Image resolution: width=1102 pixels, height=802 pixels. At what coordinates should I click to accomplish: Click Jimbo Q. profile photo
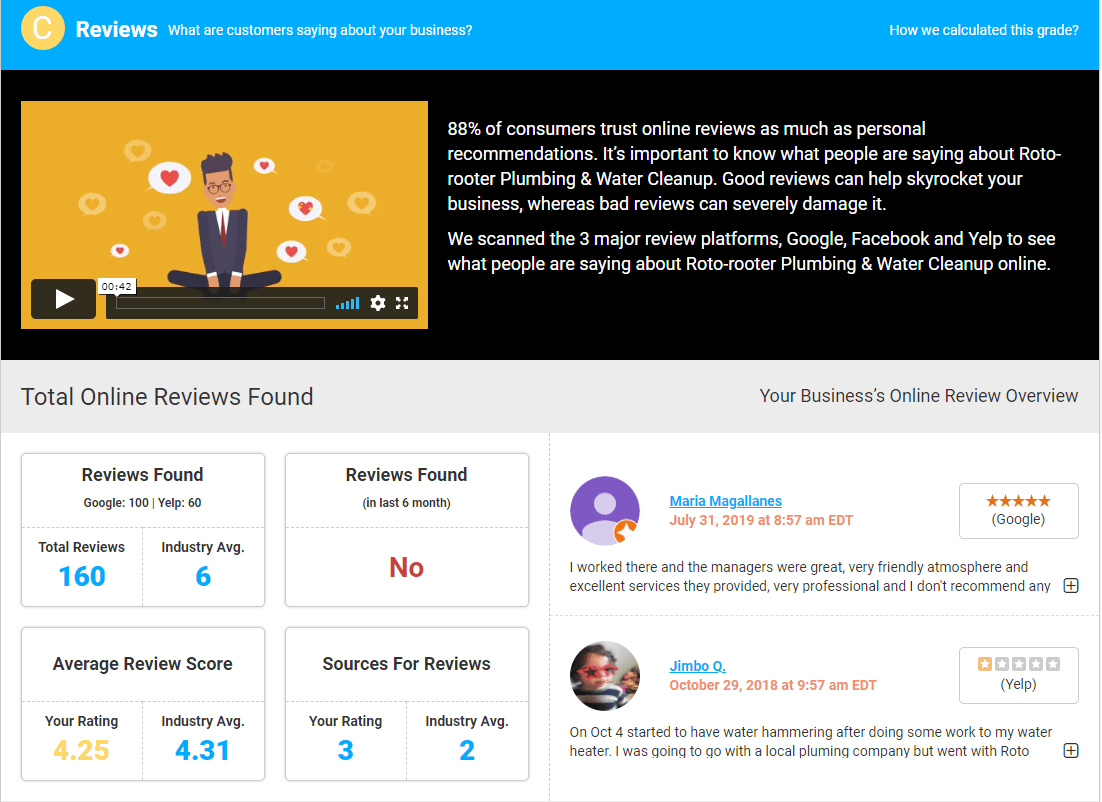pyautogui.click(x=604, y=675)
